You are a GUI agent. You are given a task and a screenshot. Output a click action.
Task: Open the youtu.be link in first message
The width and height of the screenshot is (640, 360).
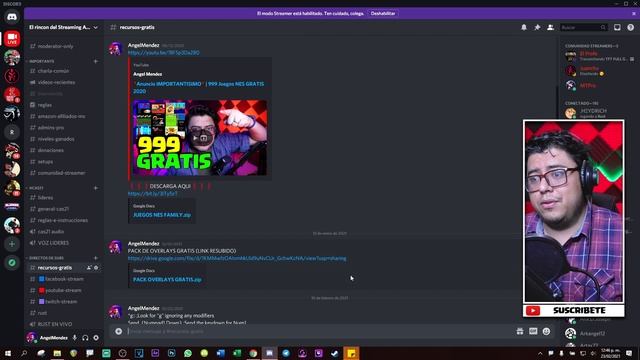click(164, 53)
